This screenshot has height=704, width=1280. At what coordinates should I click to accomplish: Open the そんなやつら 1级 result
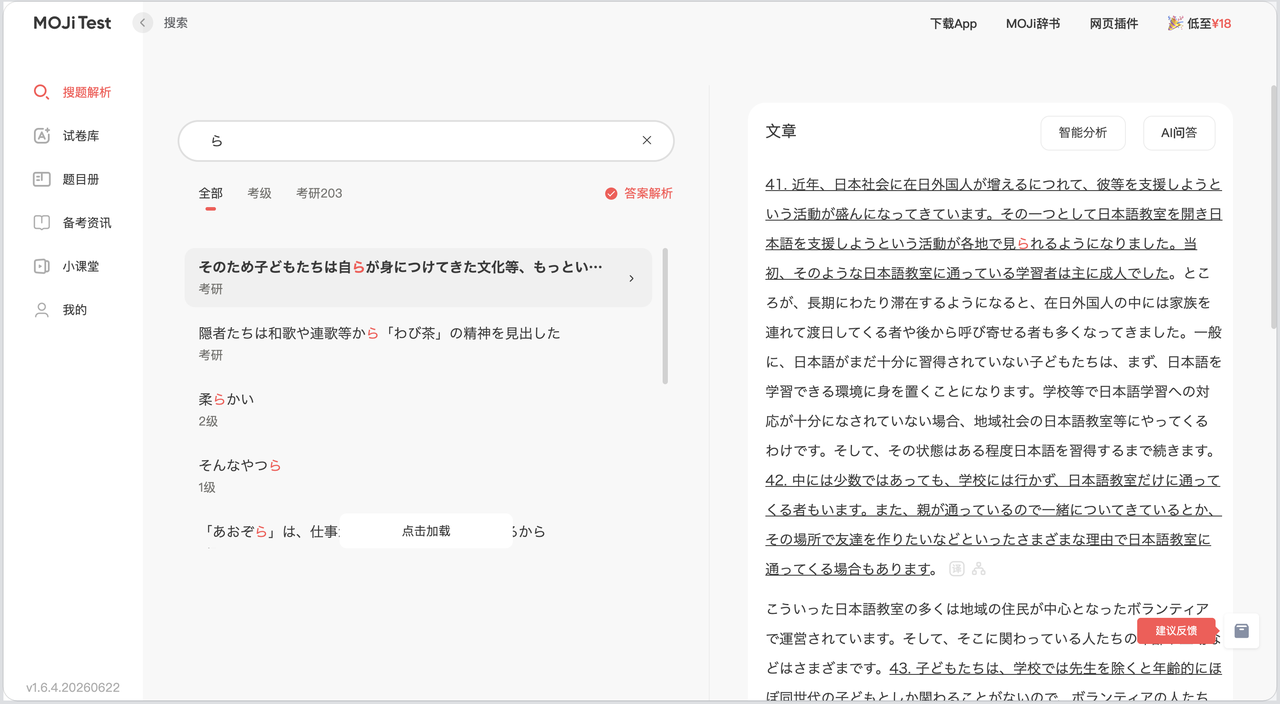418,475
